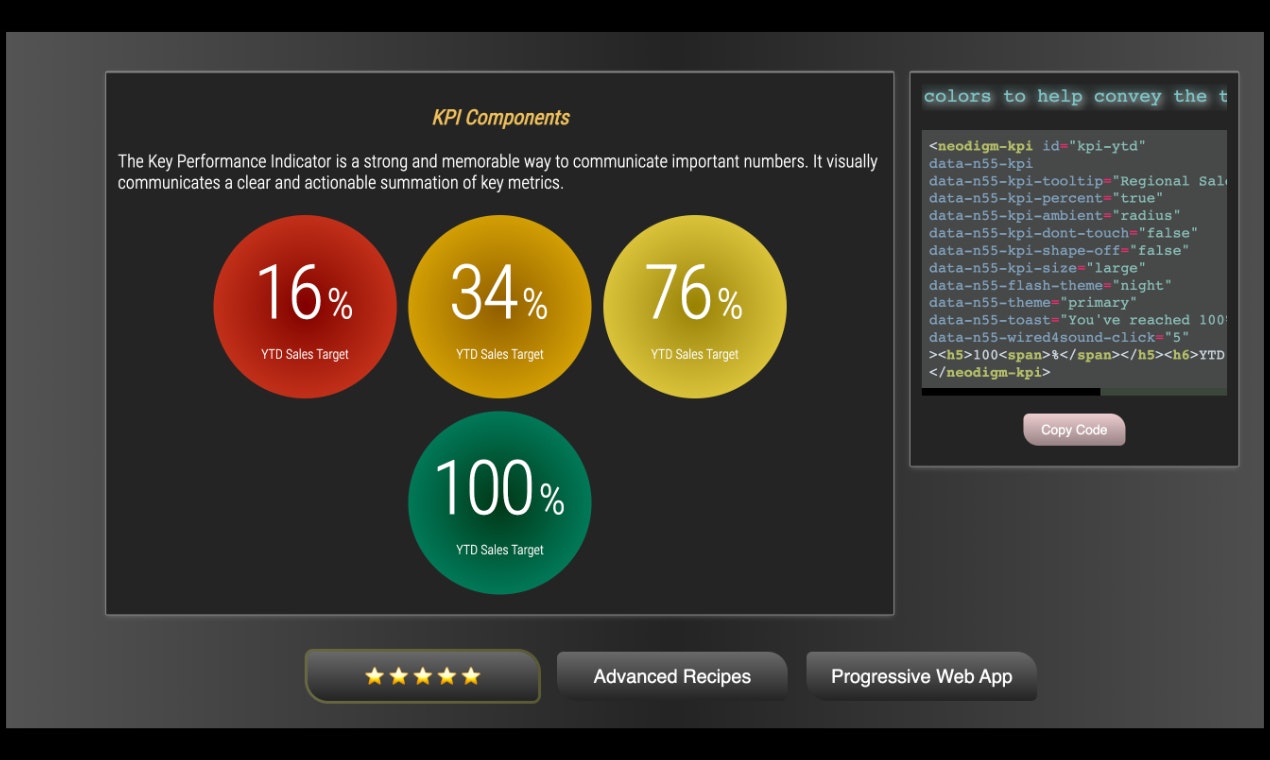1270x760 pixels.
Task: Click code line data-n55-kpi-dont-touch="false"
Action: (x=1063, y=233)
